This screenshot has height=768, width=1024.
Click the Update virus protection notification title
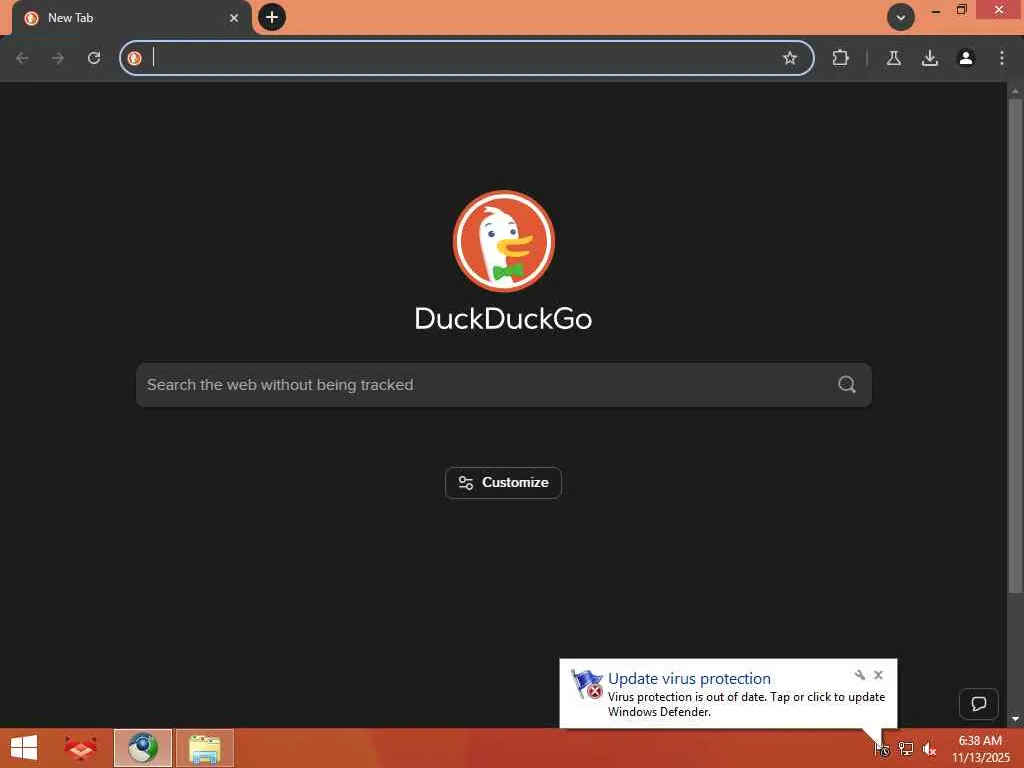[x=689, y=679]
